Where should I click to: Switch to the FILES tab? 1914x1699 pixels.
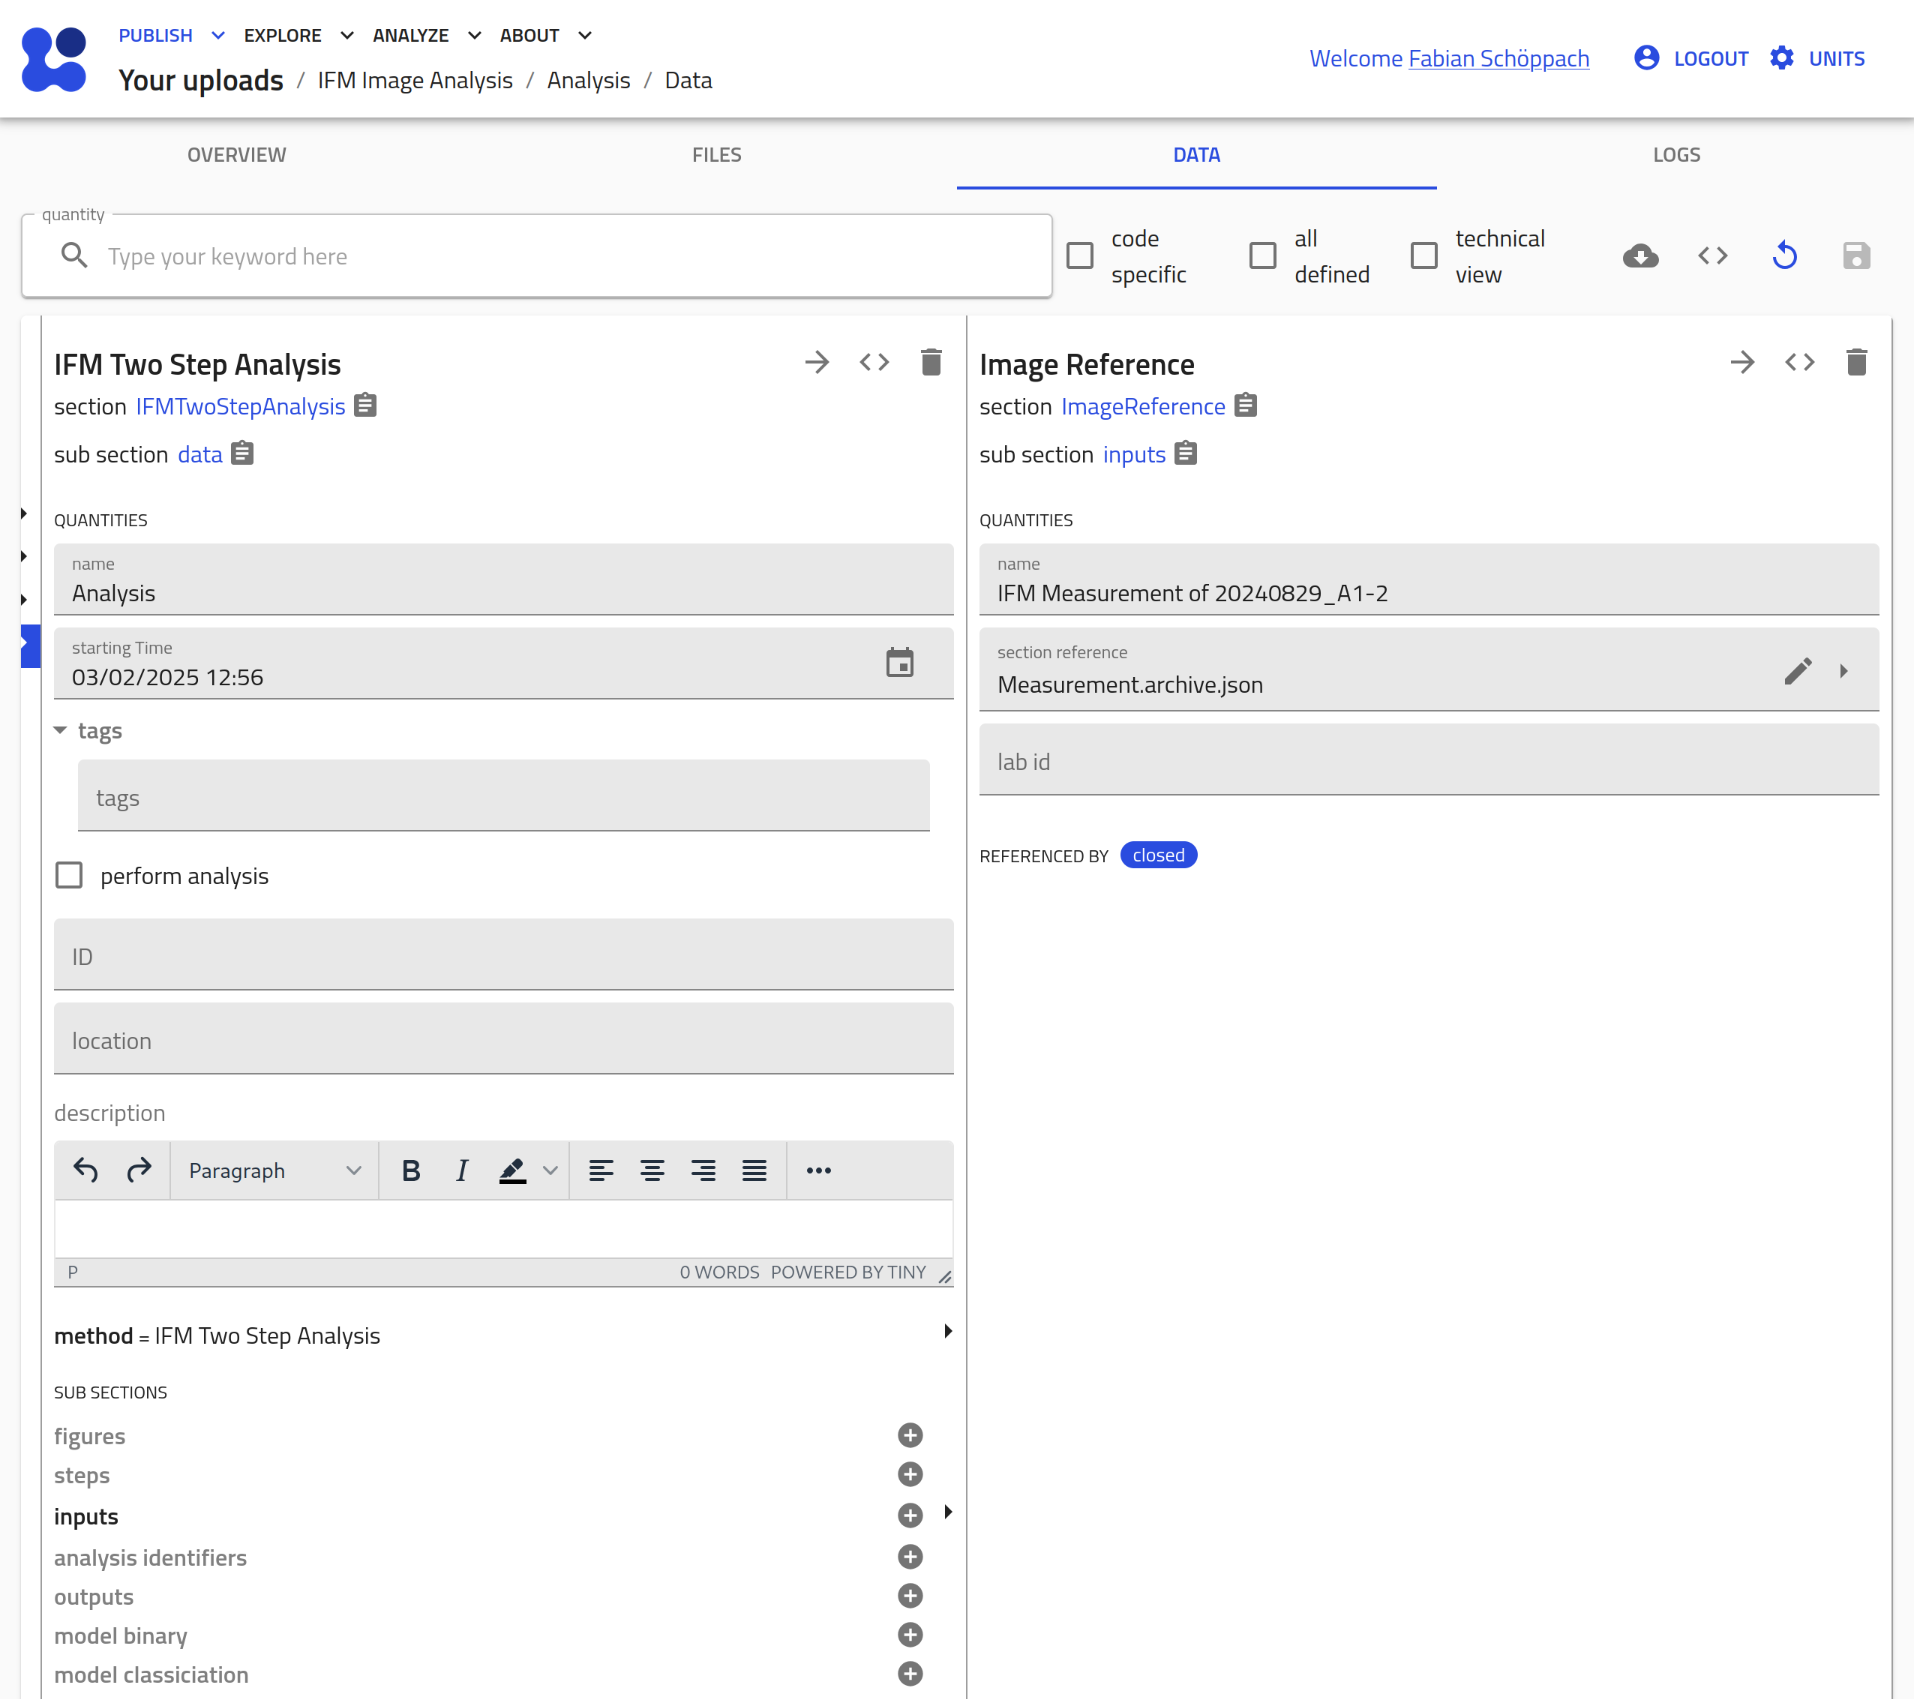click(716, 155)
